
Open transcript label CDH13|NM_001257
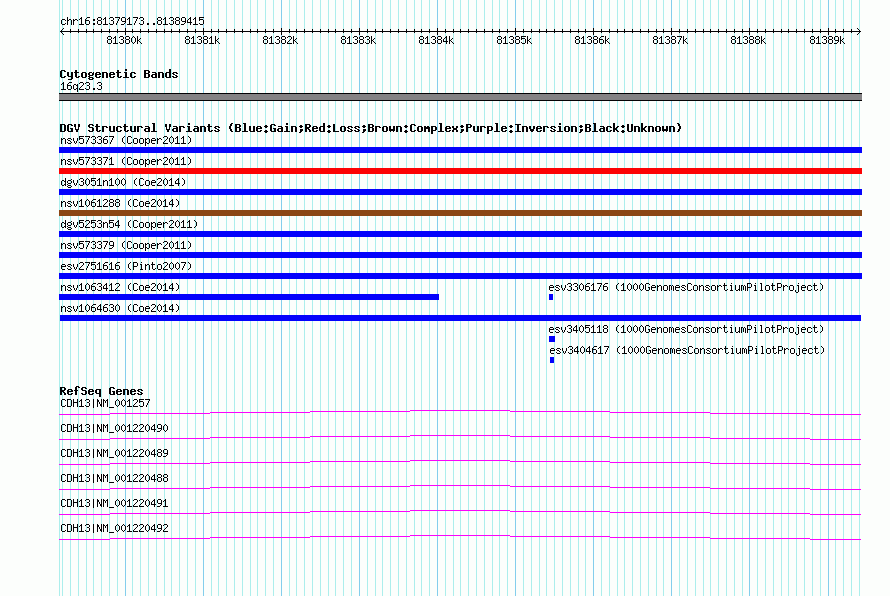[x=105, y=404]
